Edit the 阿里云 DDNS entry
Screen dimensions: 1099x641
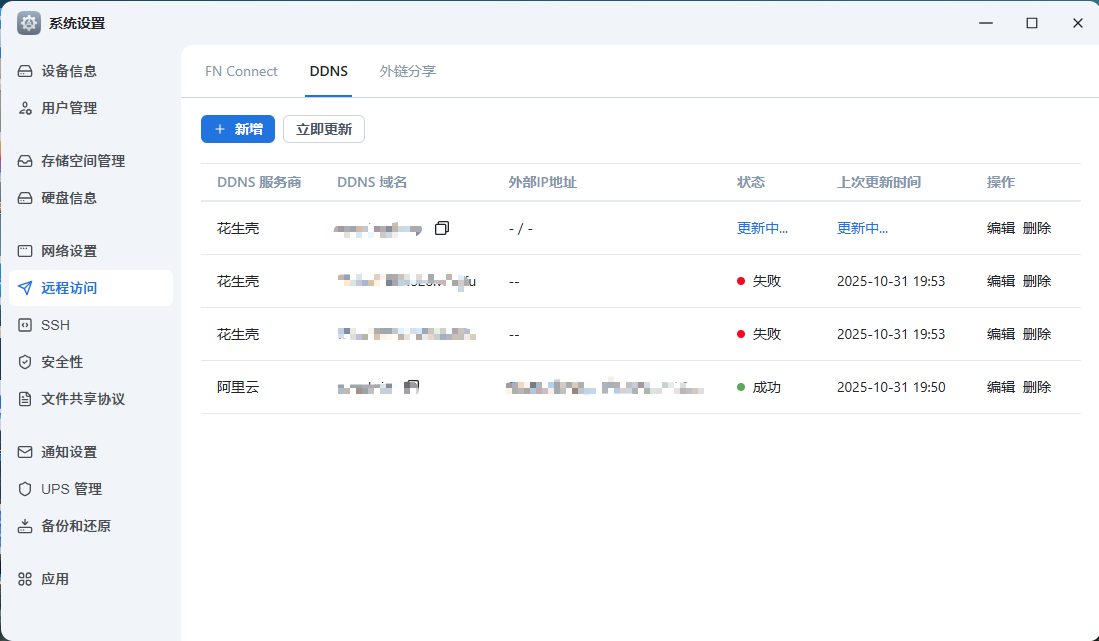[1000, 387]
